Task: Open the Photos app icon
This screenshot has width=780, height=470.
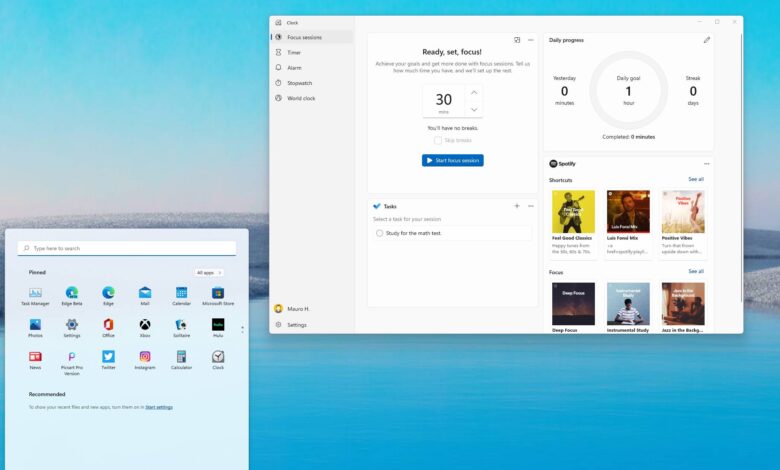Action: point(35,325)
